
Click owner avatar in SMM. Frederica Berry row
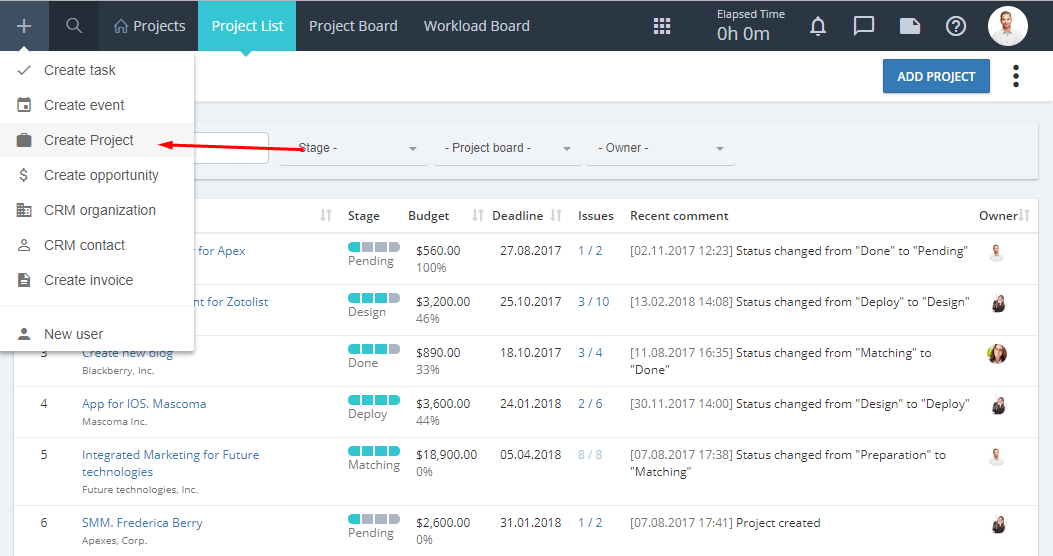(x=997, y=524)
